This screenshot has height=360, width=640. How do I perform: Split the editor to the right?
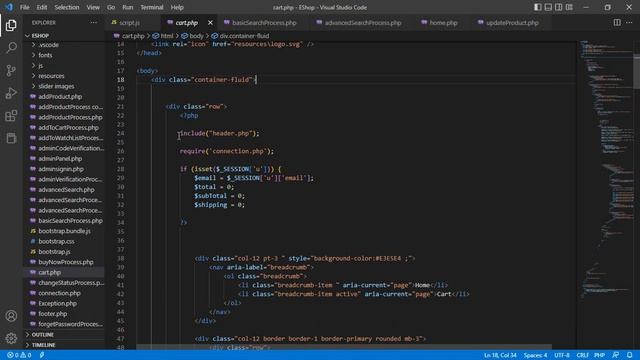(x=617, y=23)
